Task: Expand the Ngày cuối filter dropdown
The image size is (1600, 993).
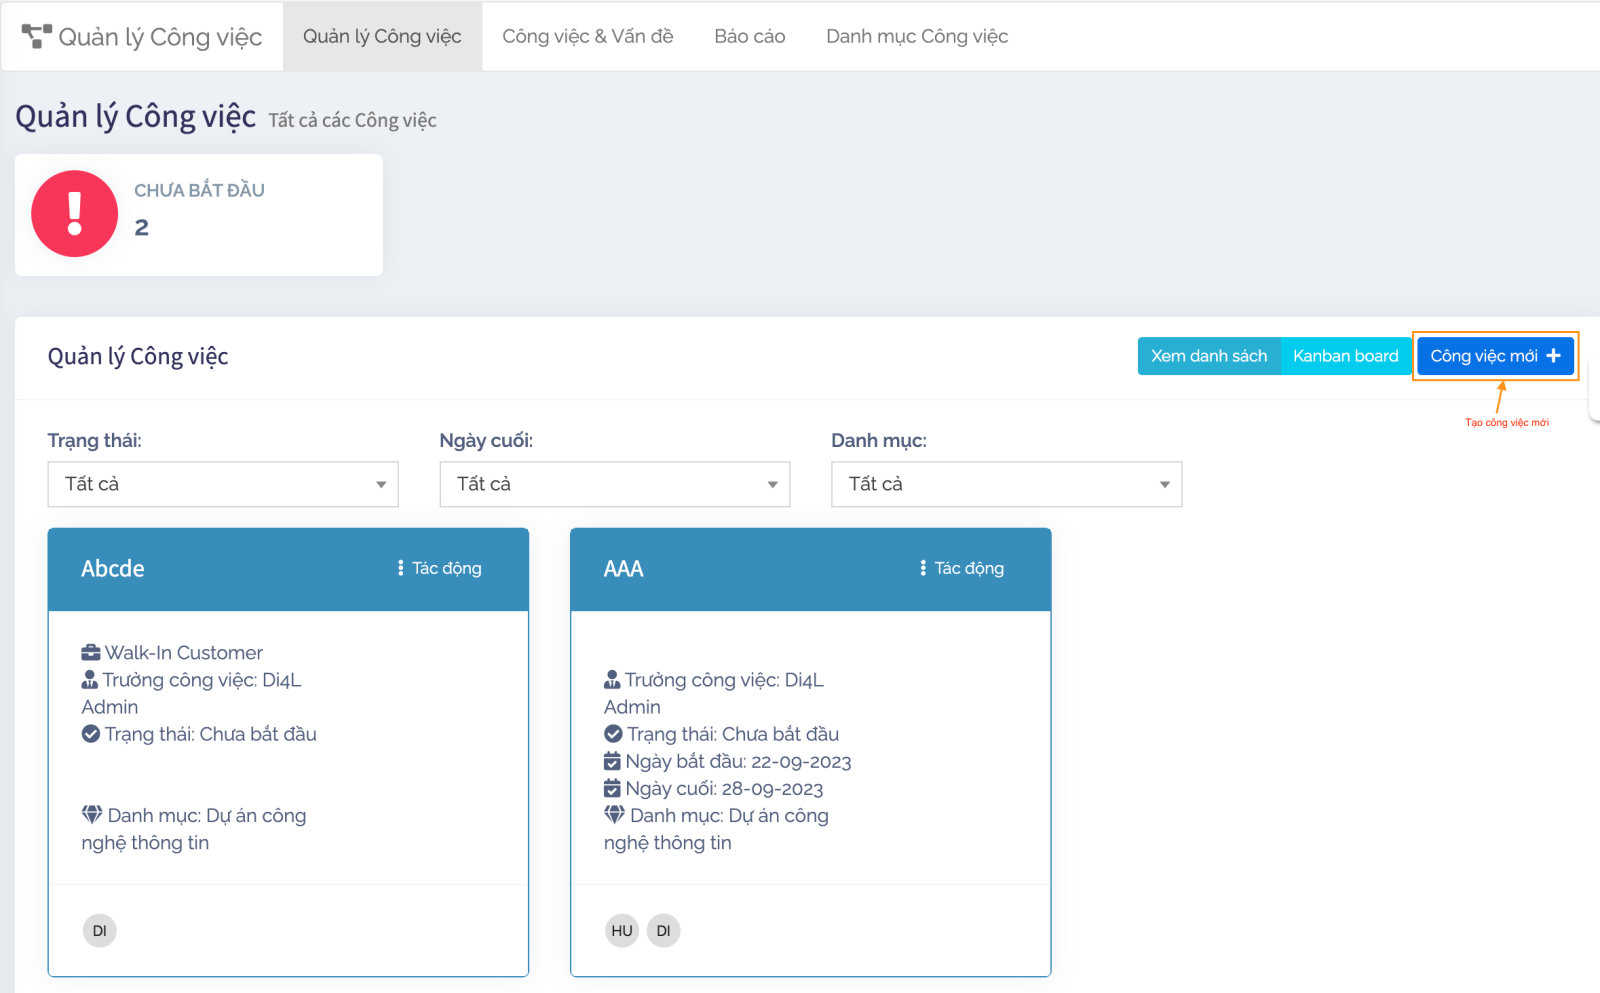Action: coord(614,484)
